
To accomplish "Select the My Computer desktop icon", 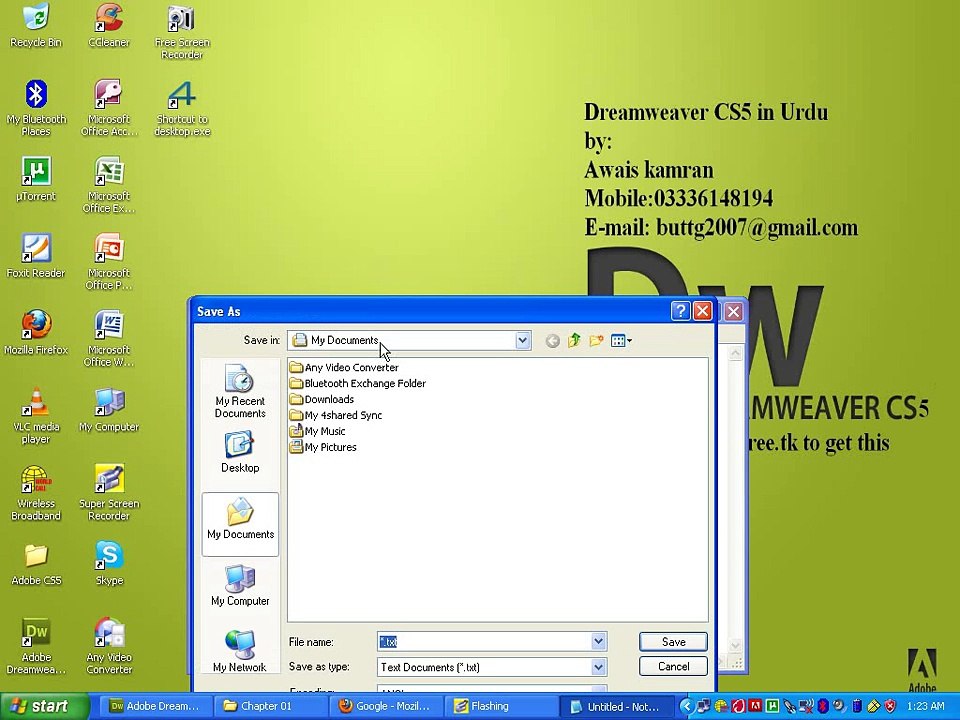I will (x=109, y=410).
